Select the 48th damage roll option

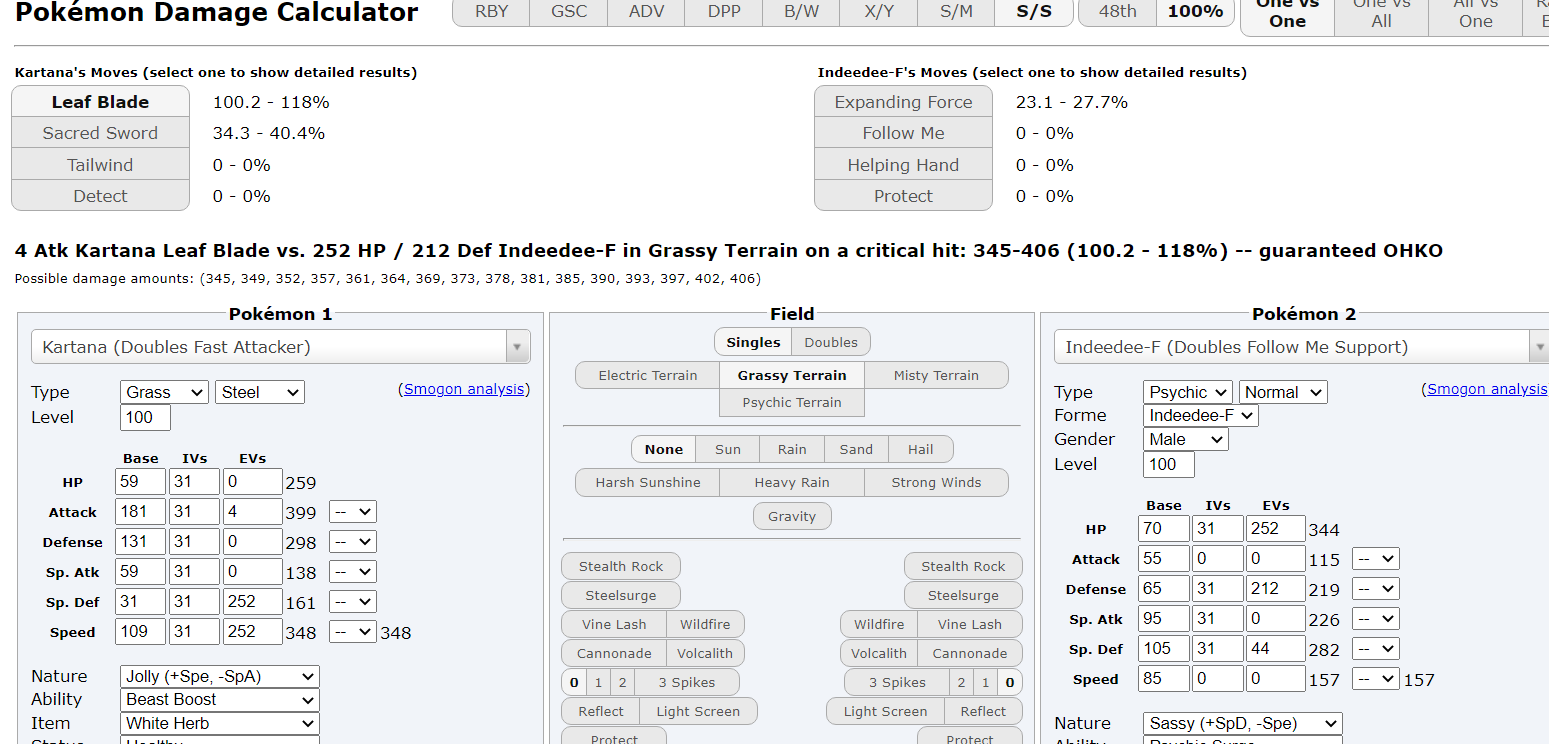click(x=1117, y=11)
